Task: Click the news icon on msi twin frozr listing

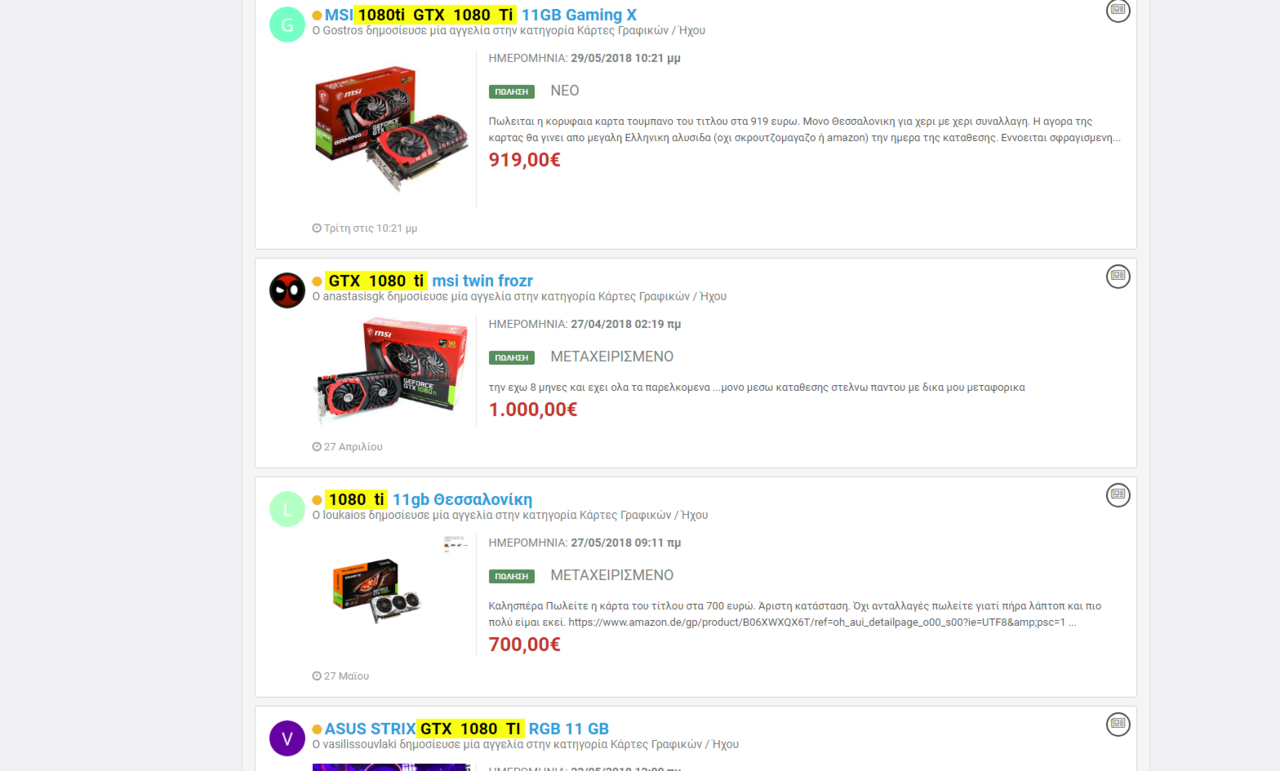Action: (1118, 276)
